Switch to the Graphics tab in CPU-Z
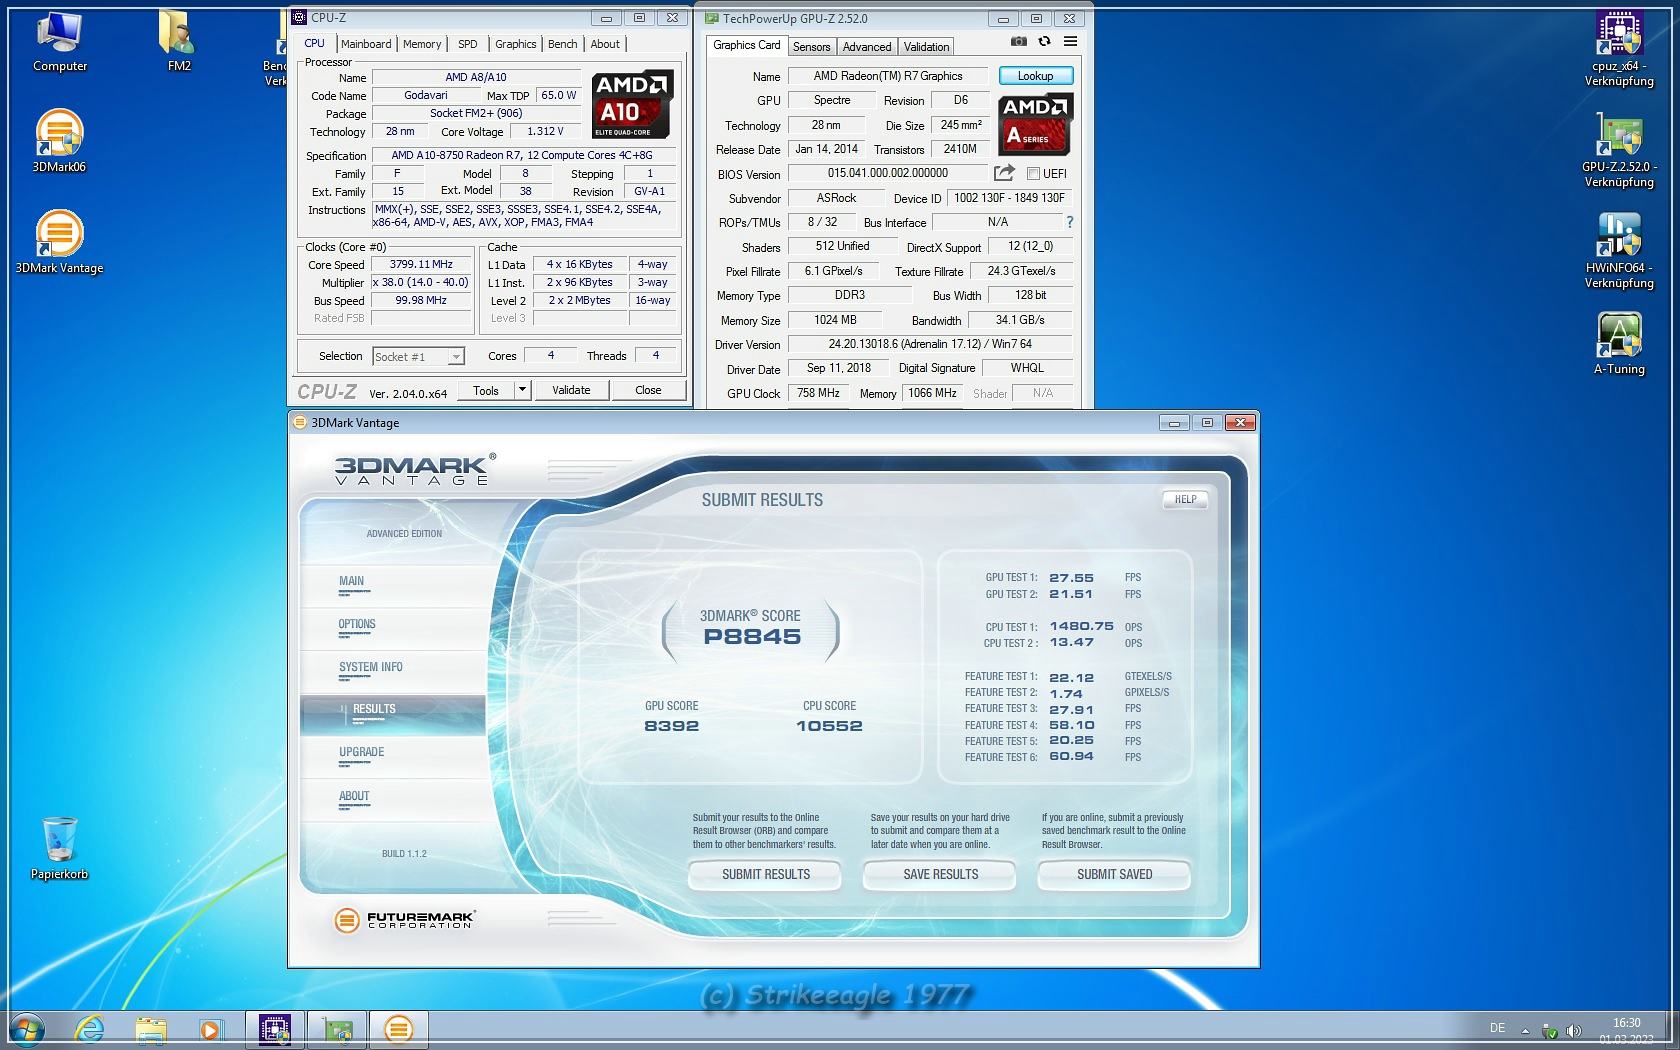 point(515,44)
